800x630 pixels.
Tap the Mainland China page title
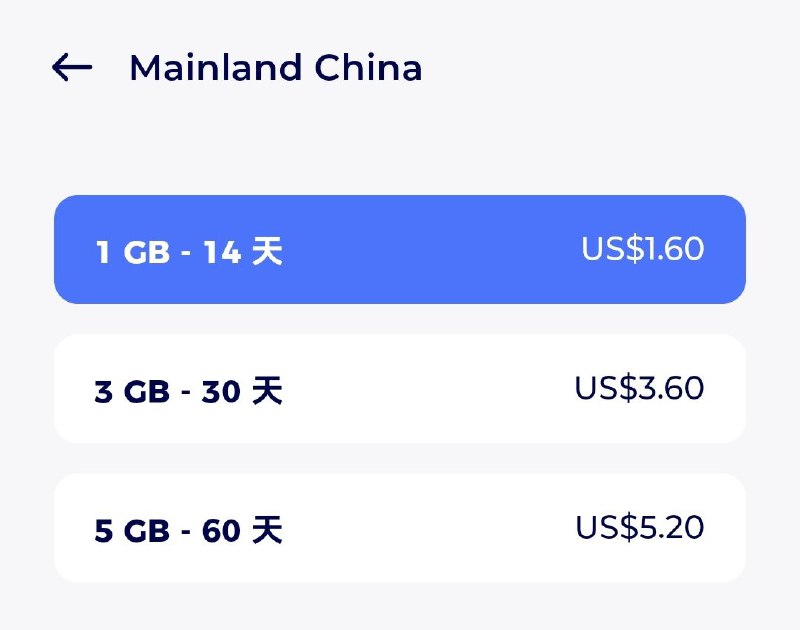[x=275, y=68]
